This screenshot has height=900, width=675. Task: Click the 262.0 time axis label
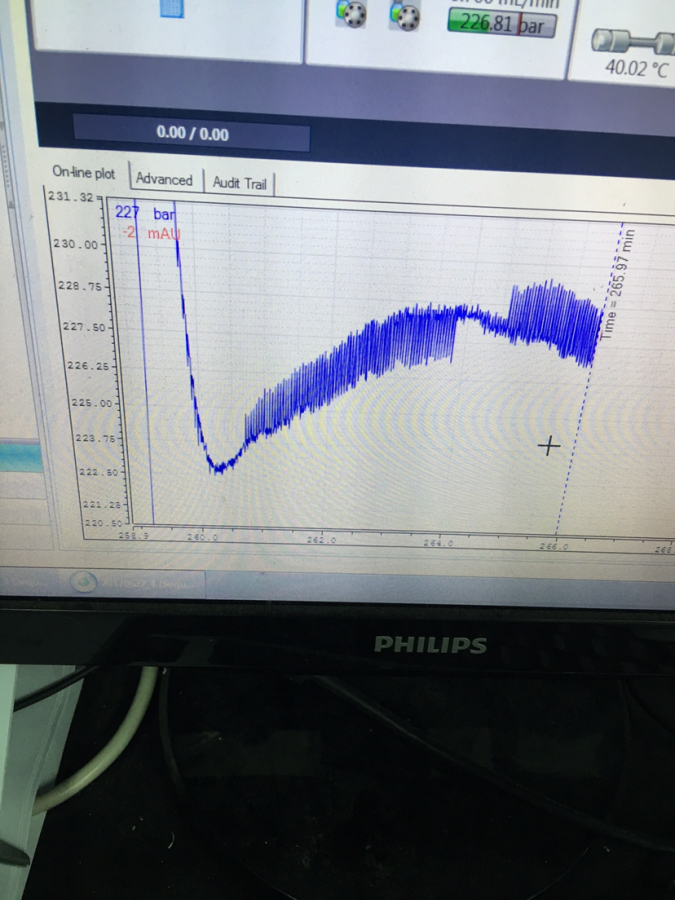point(323,540)
